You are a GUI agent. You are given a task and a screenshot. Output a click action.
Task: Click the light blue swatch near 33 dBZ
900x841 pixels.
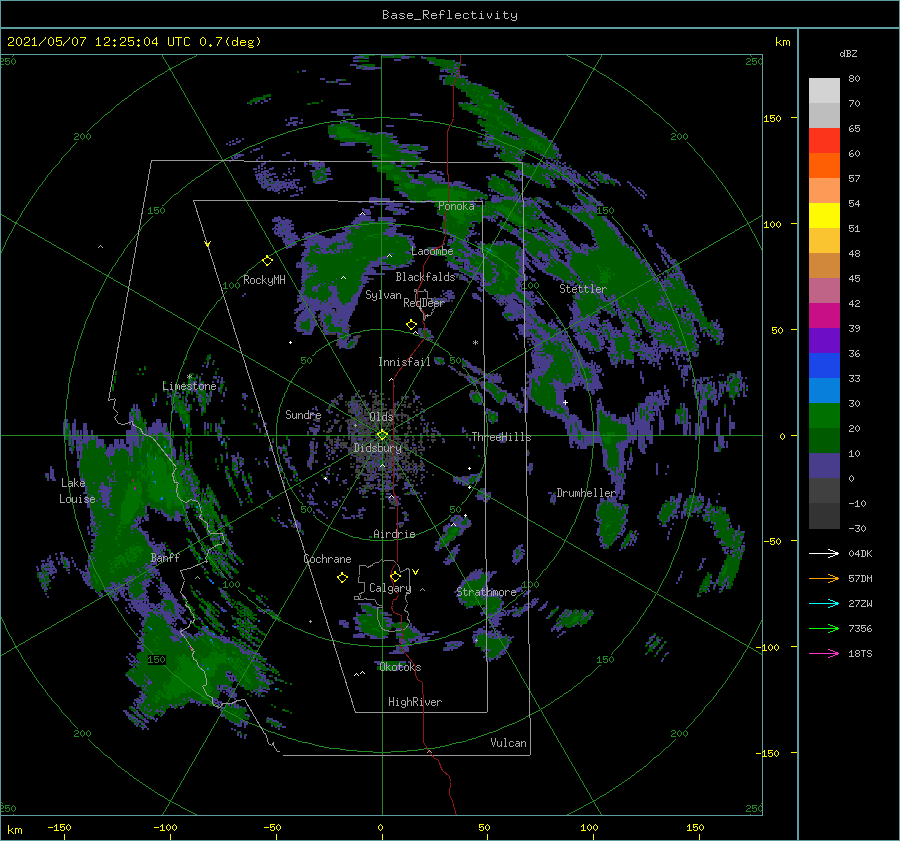(x=824, y=391)
